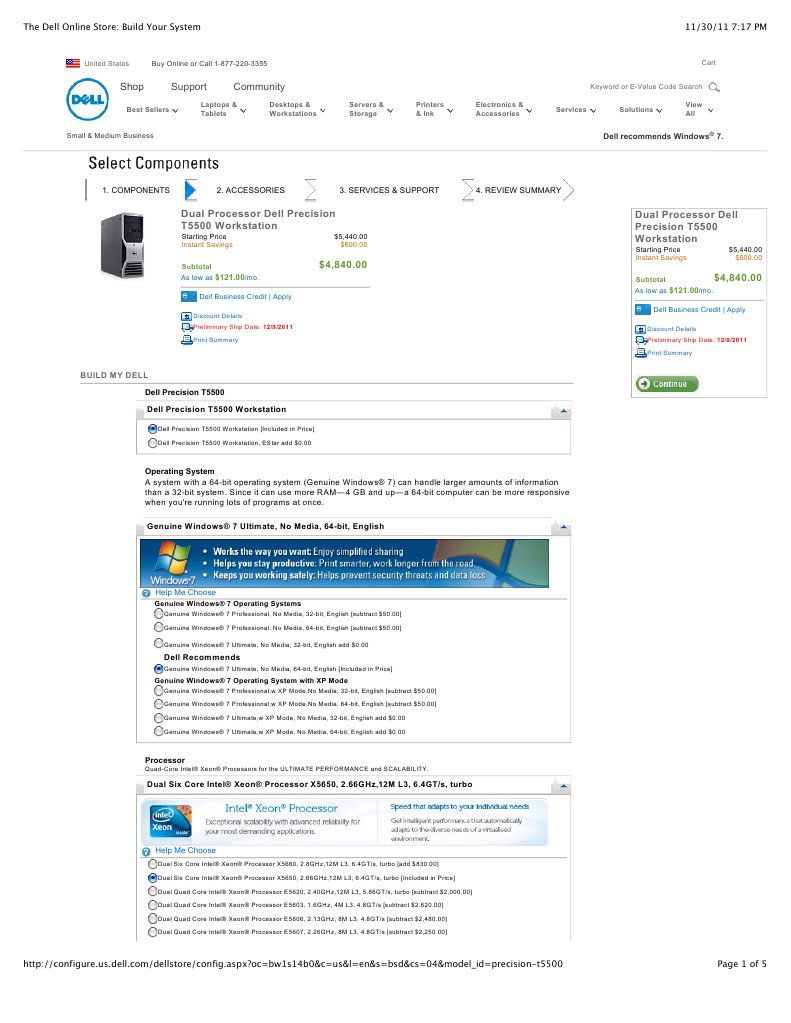Viewport: 791px width, 1023px height.
Task: Click Print Summary icon in right sidebar
Action: tap(641, 352)
